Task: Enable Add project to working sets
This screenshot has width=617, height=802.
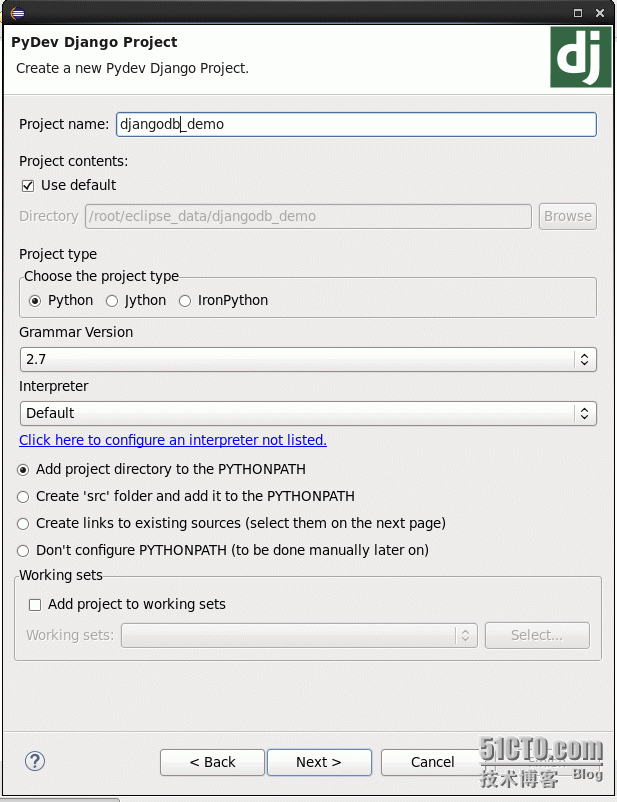Action: click(x=35, y=605)
